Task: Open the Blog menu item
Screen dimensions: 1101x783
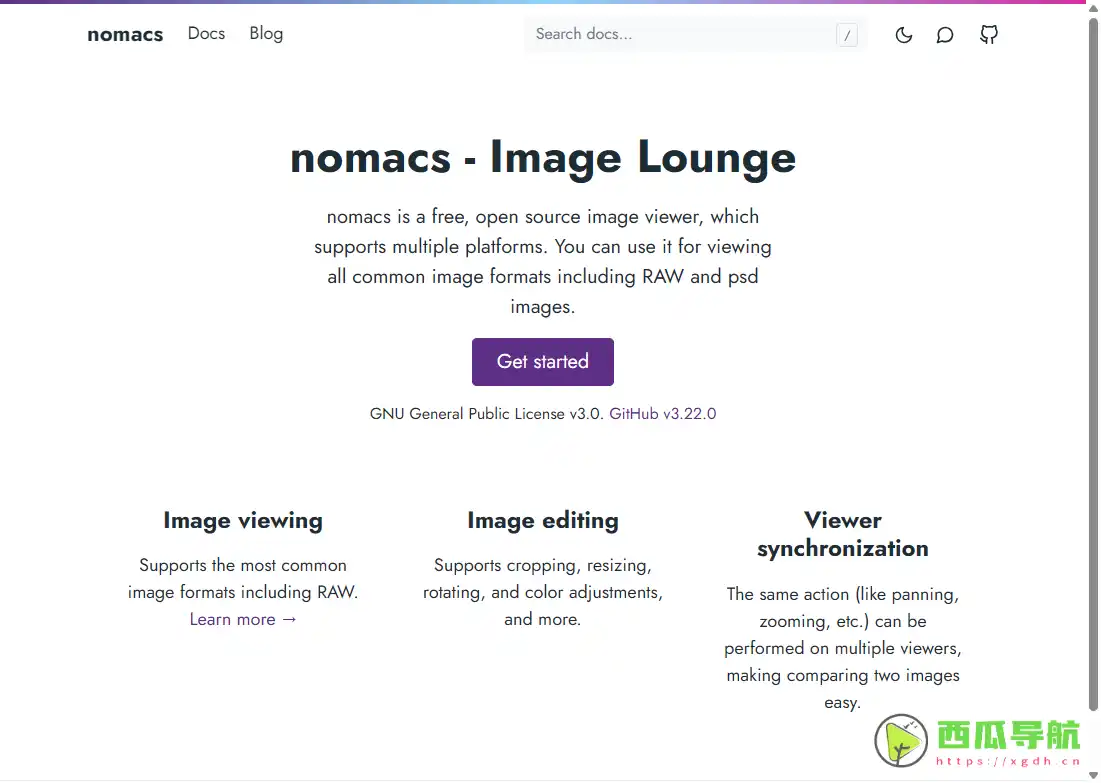Action: pyautogui.click(x=266, y=33)
